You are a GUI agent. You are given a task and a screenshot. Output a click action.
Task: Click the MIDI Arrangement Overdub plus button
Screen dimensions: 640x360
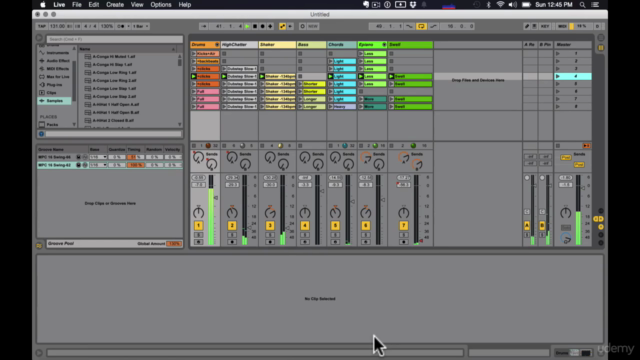point(270,26)
